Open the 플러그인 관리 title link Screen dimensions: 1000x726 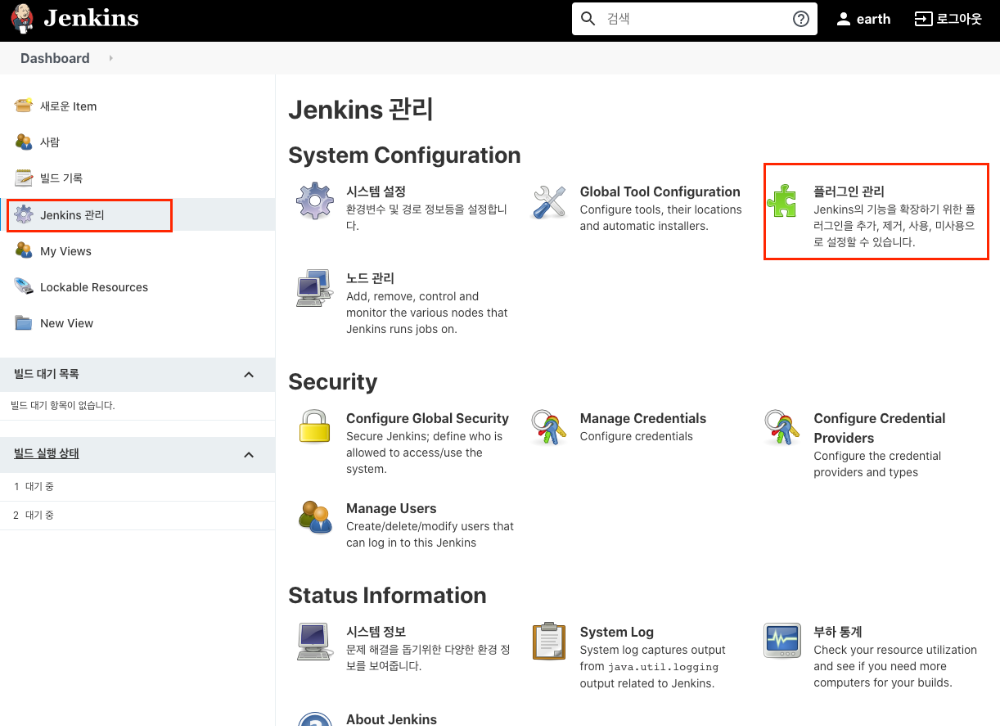pos(848,191)
